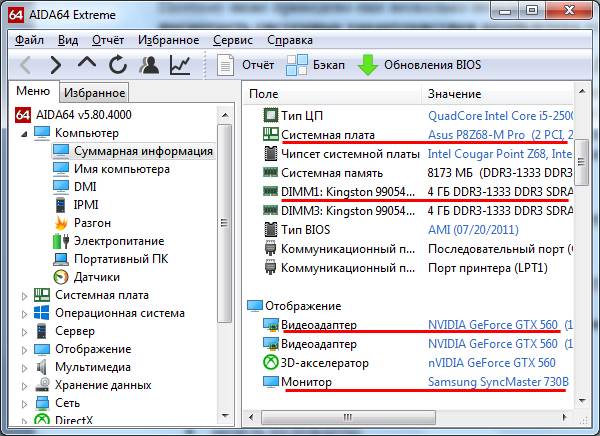Open the graph chart toolbar icon
The width and height of the screenshot is (600, 436).
[180, 66]
